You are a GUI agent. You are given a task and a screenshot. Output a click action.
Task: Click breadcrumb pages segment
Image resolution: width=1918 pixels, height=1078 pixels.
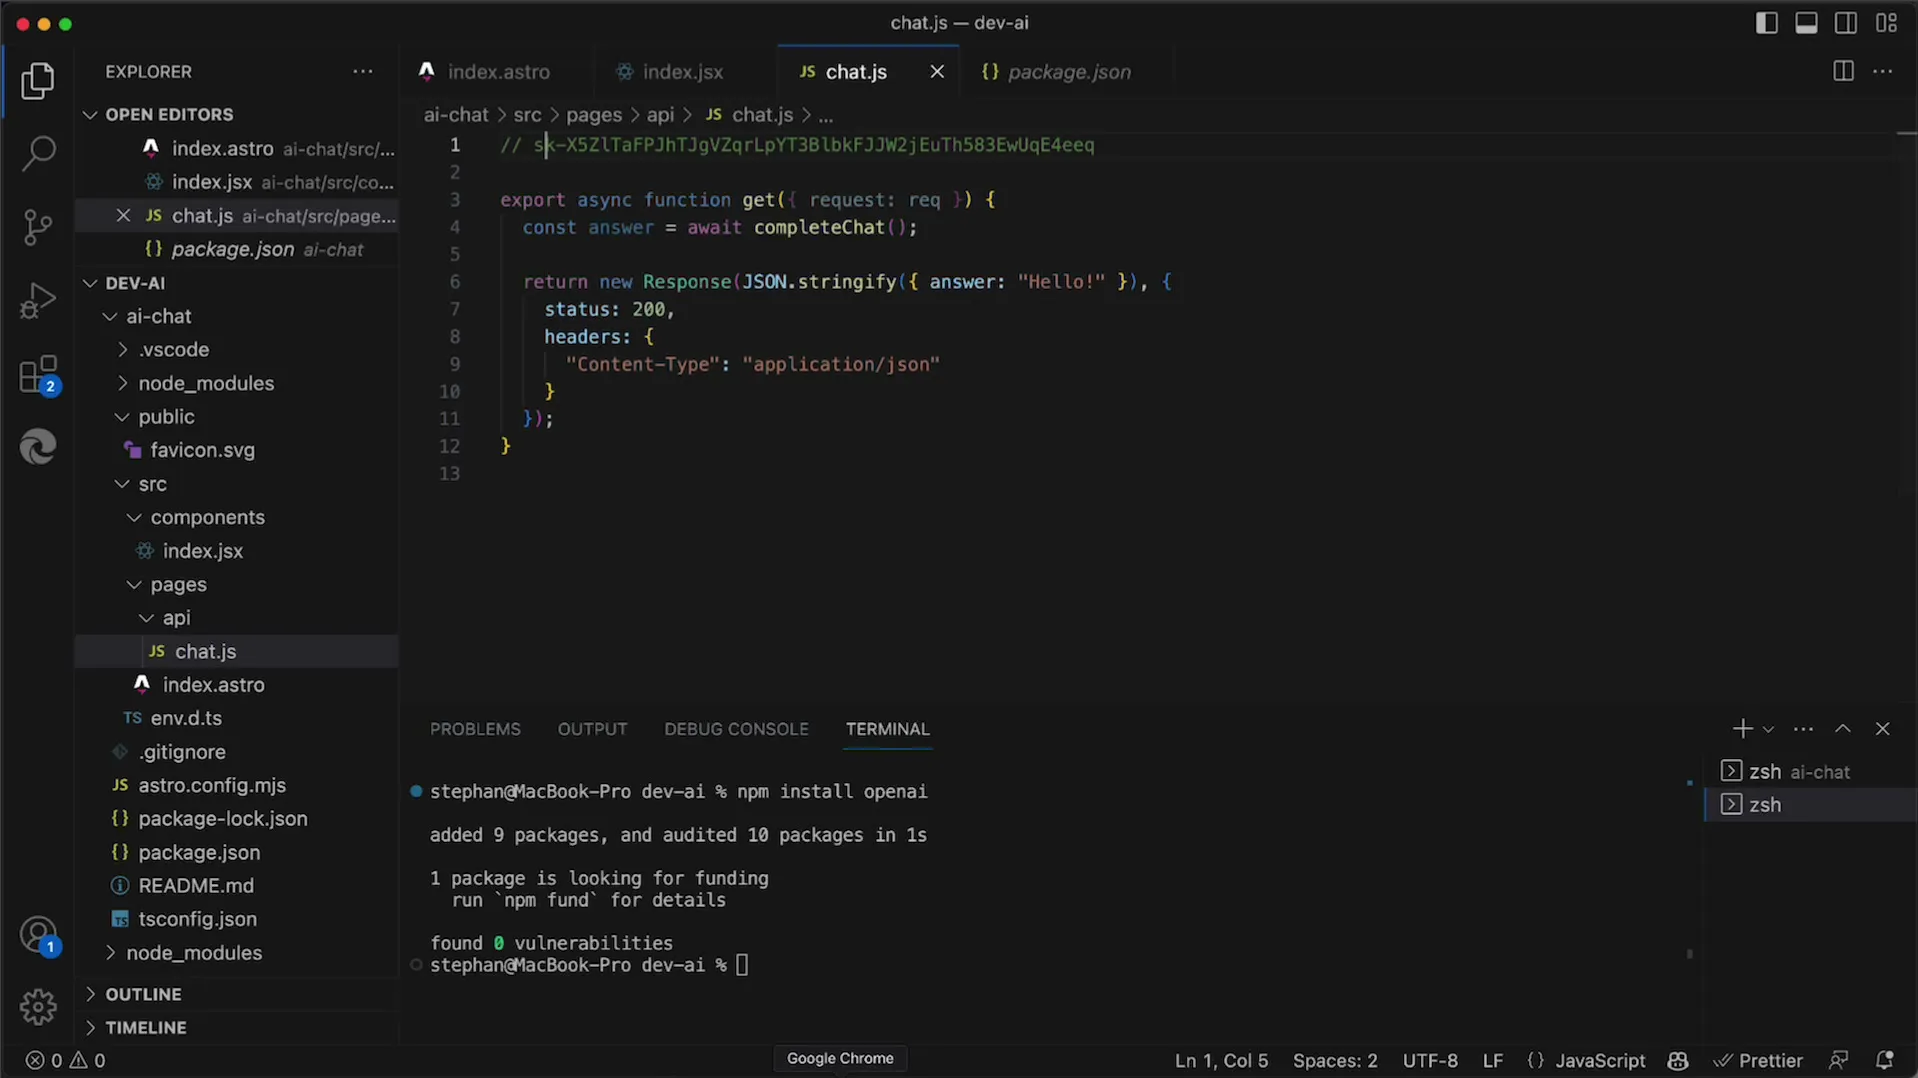coord(594,115)
